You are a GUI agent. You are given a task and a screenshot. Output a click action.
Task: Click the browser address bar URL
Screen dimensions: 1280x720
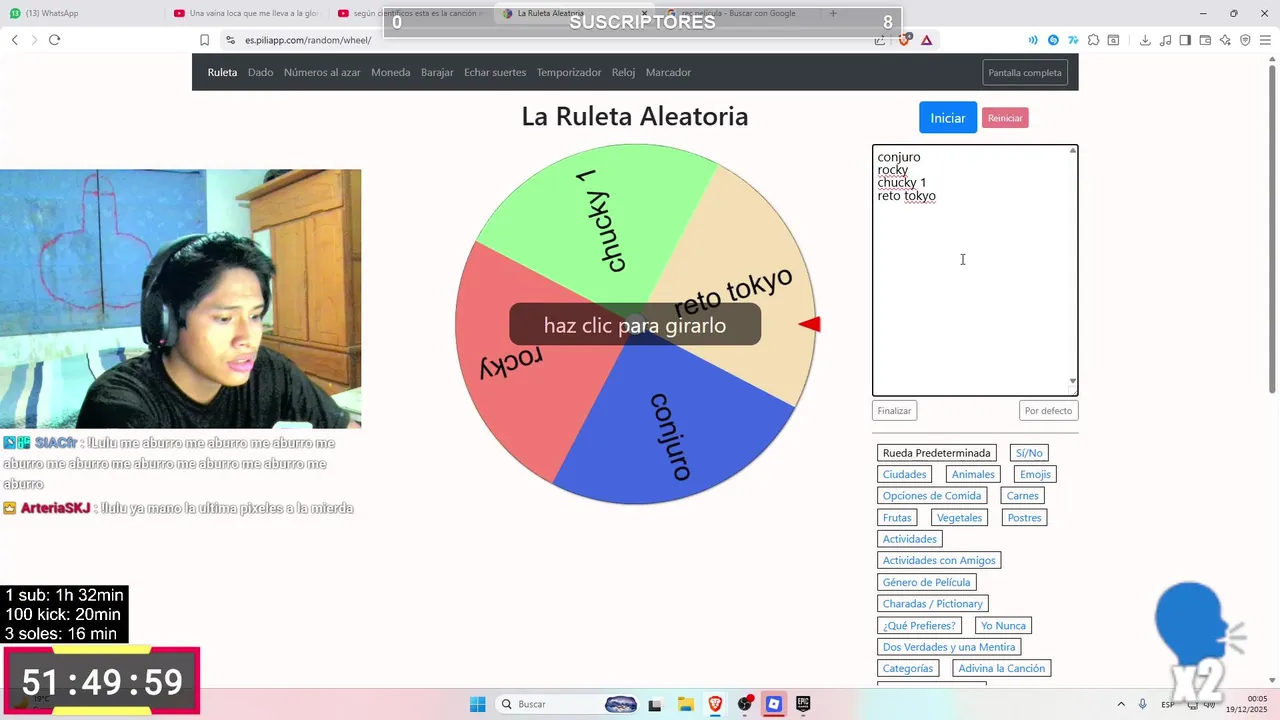[308, 40]
